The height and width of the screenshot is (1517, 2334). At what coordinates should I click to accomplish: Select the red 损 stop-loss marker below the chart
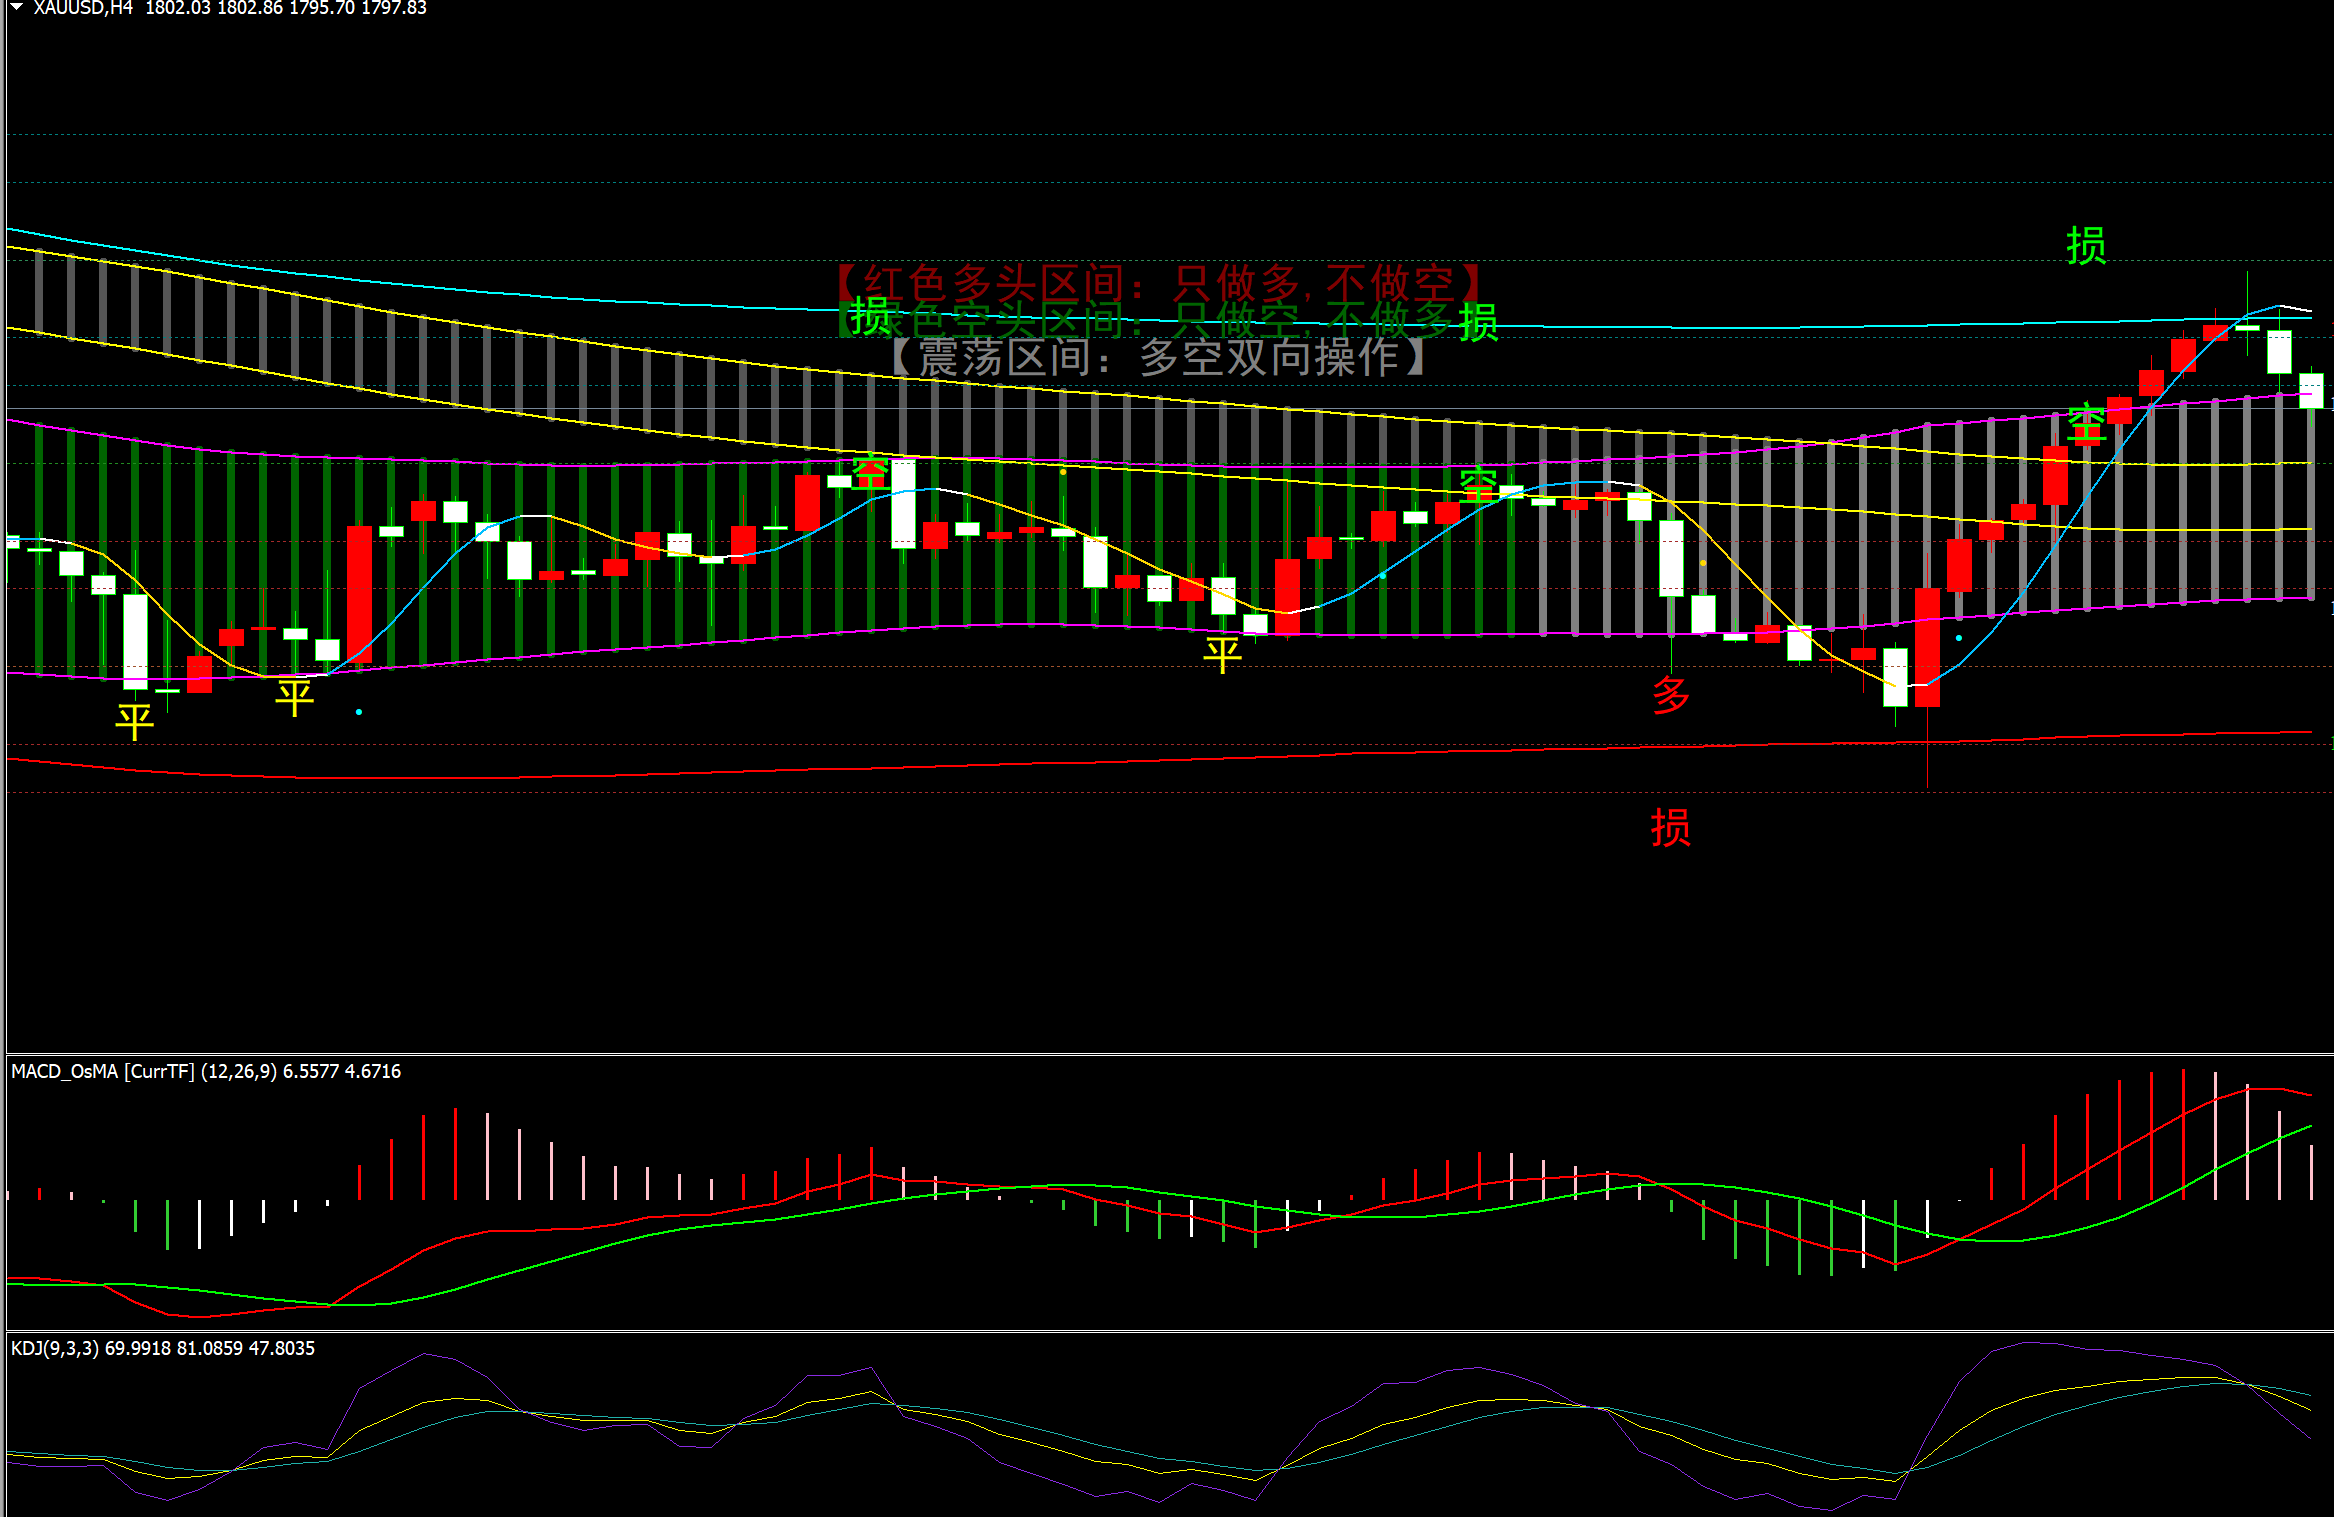pos(1670,828)
